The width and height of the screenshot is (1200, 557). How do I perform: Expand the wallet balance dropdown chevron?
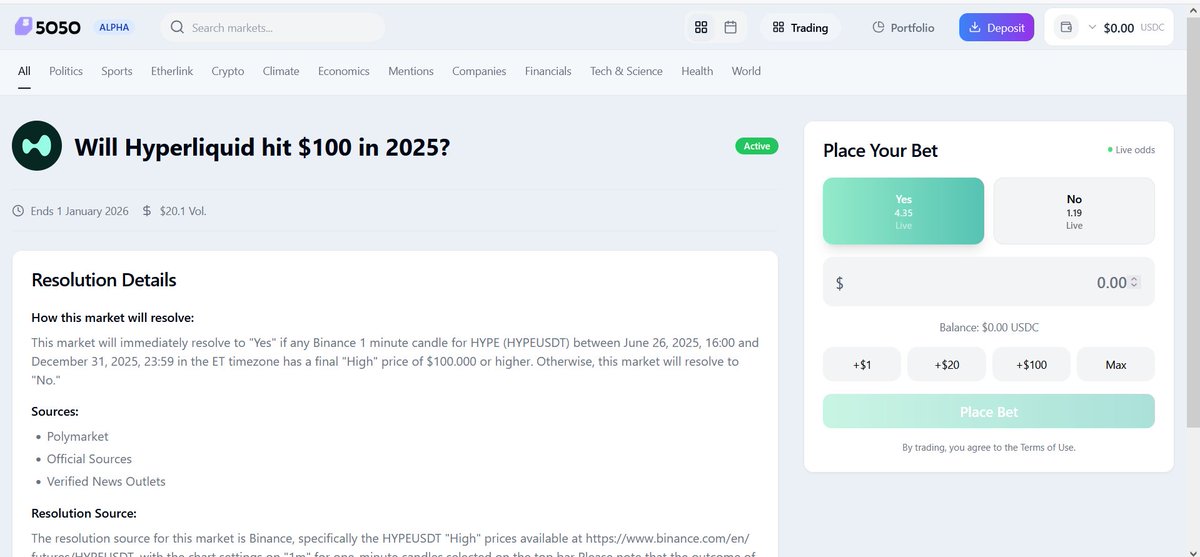[x=1092, y=28]
